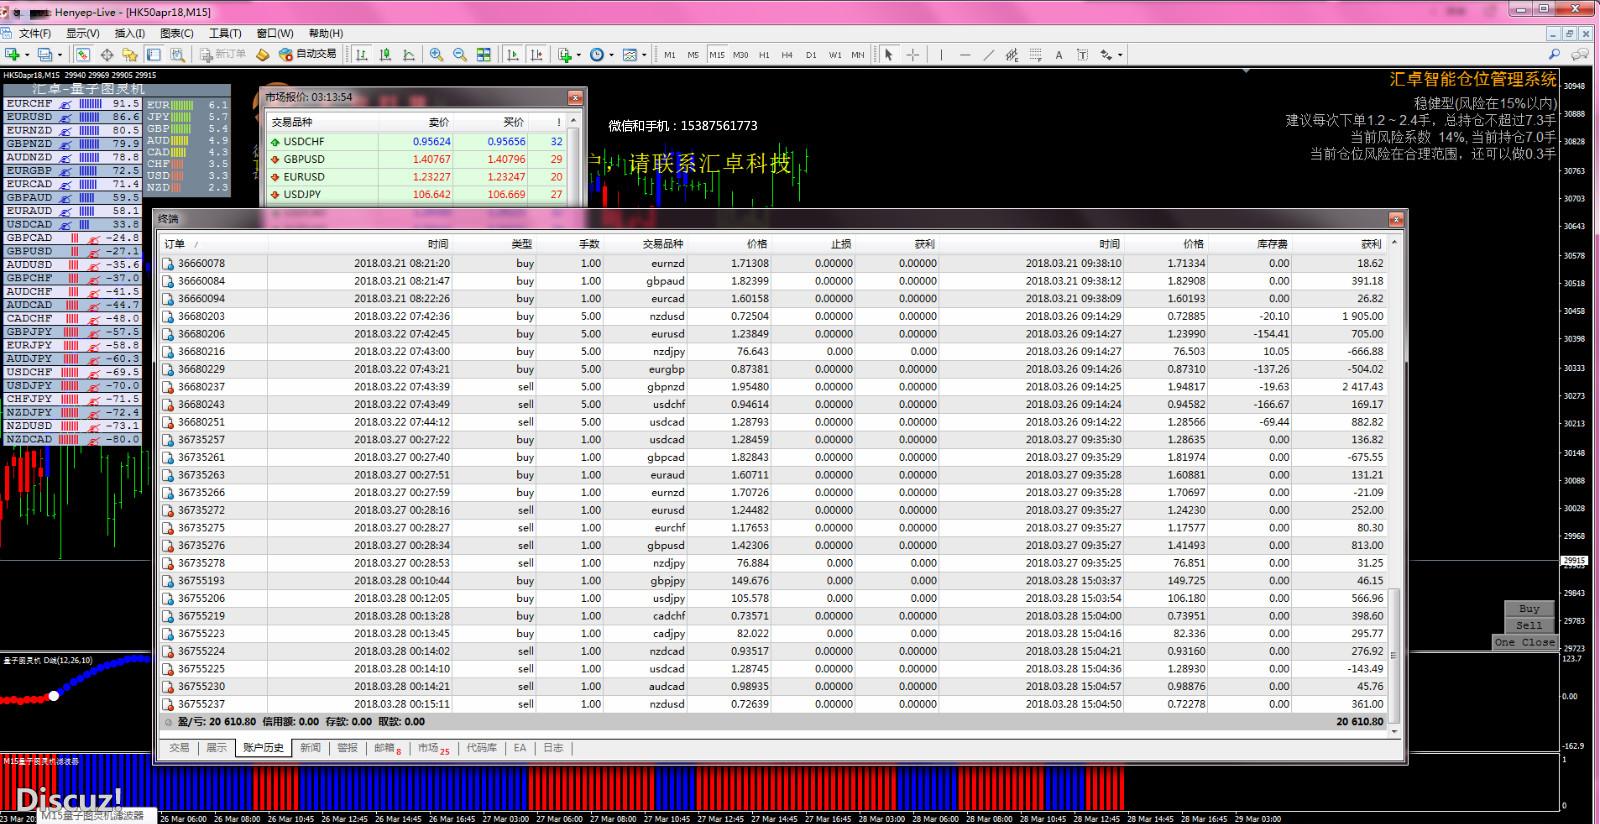Select the Fibonacci retracement tool

pyautogui.click(x=1036, y=55)
